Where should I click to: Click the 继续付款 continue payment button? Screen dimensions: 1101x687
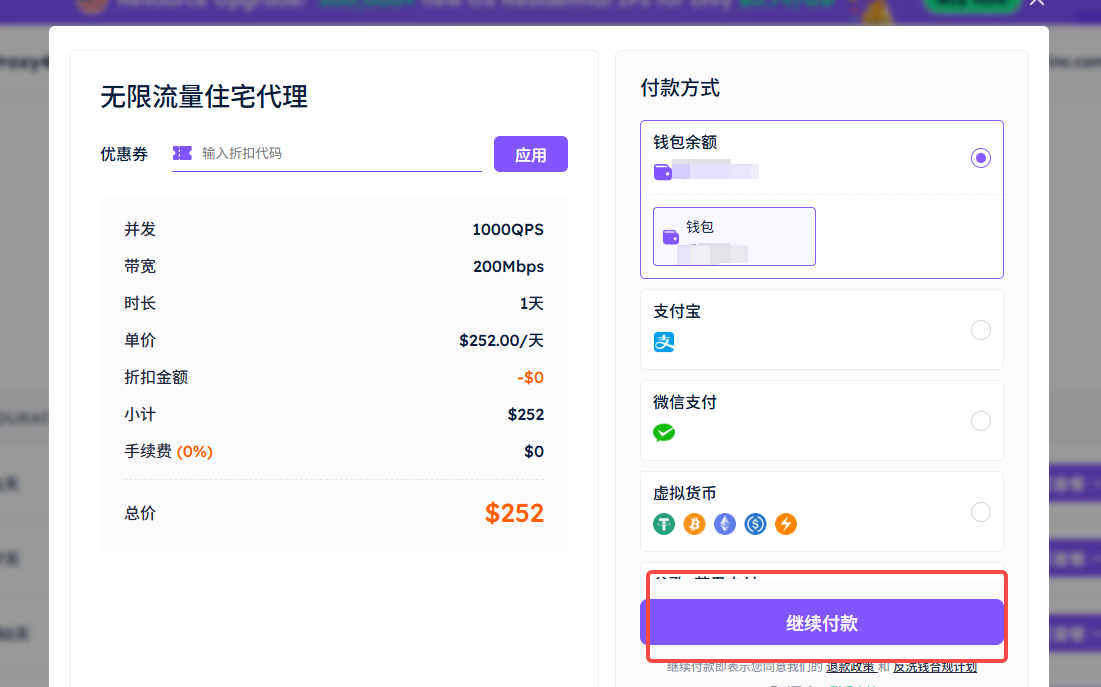tap(821, 623)
